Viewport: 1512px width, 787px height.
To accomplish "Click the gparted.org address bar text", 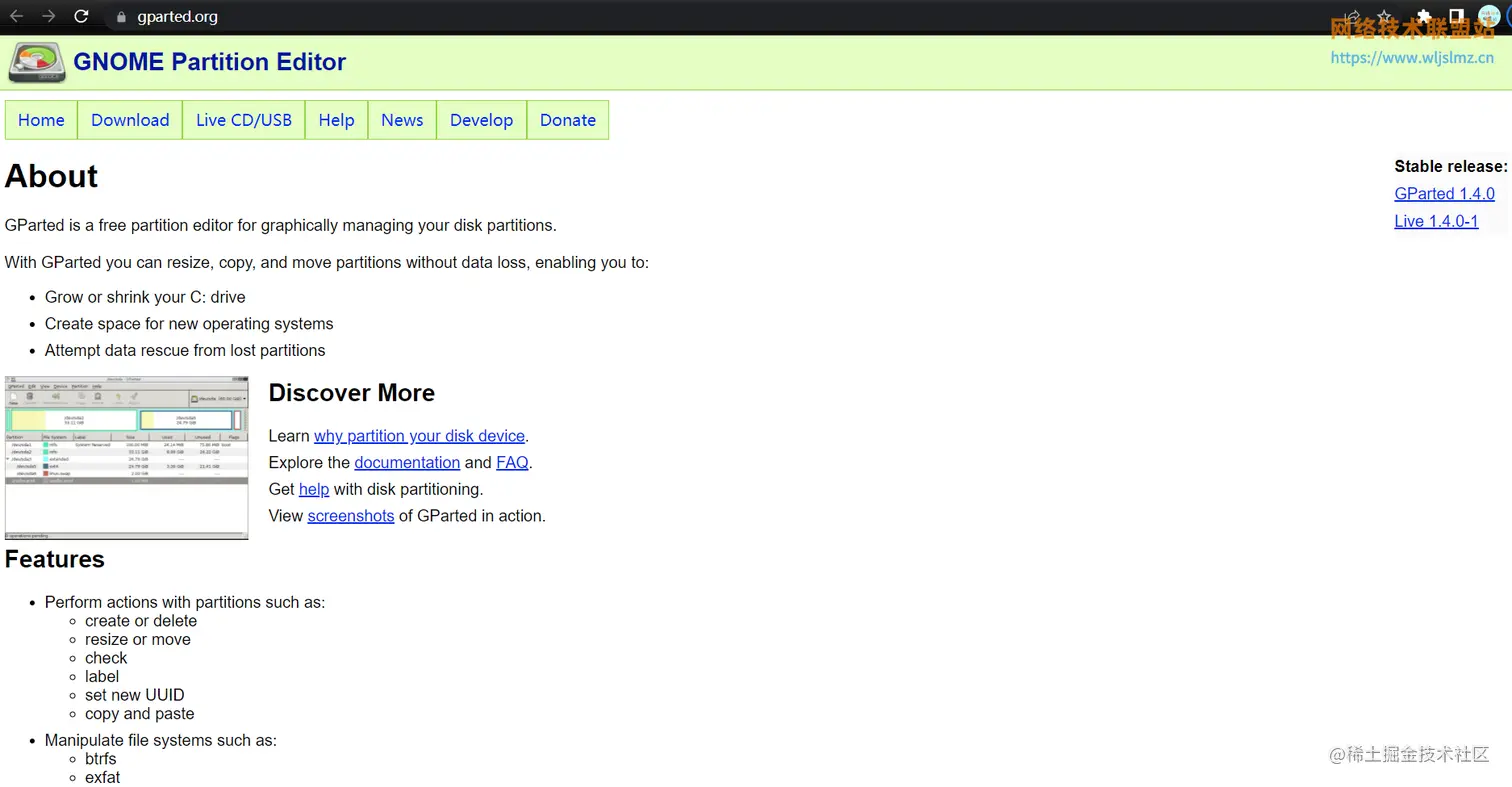I will [177, 16].
